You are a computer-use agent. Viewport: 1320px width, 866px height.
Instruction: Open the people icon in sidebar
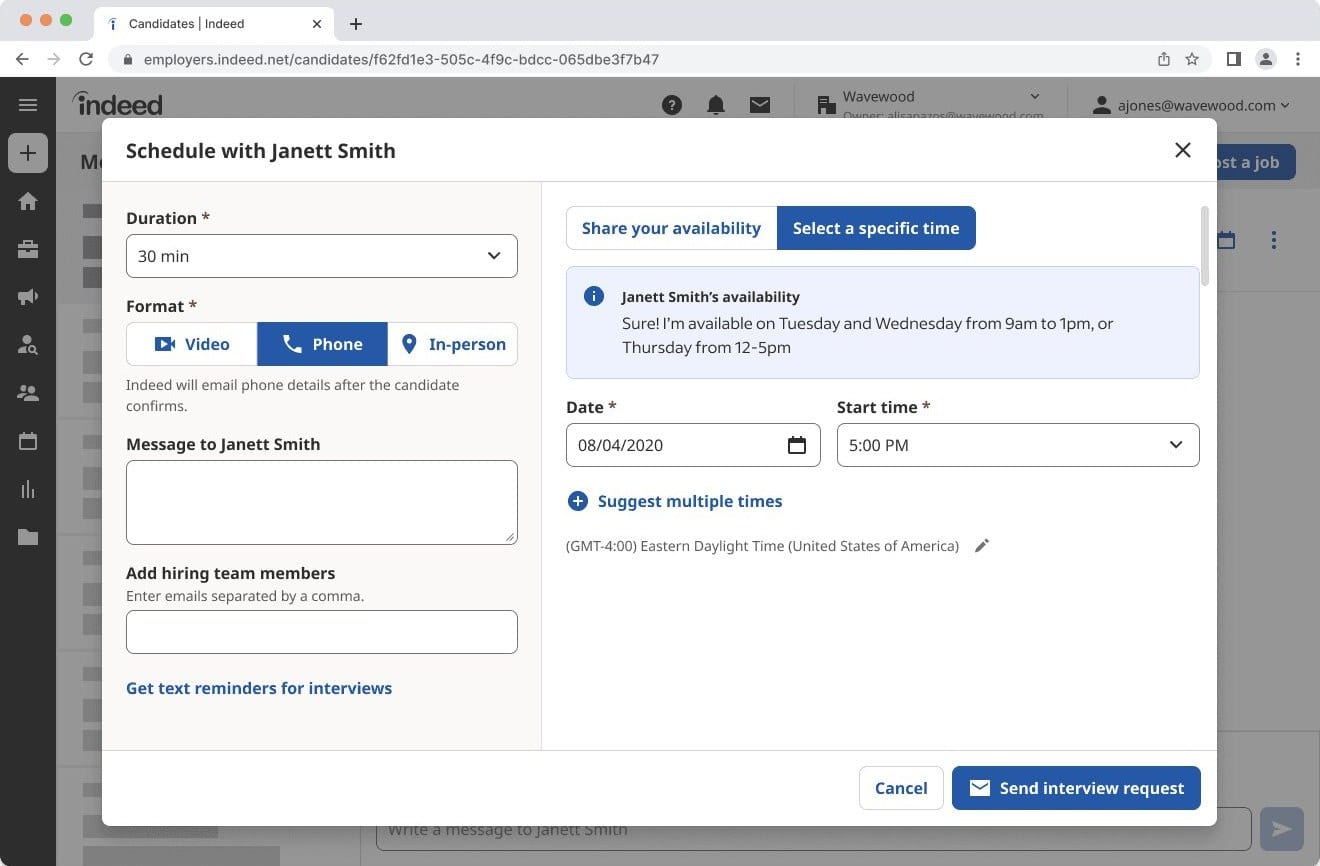coord(28,393)
